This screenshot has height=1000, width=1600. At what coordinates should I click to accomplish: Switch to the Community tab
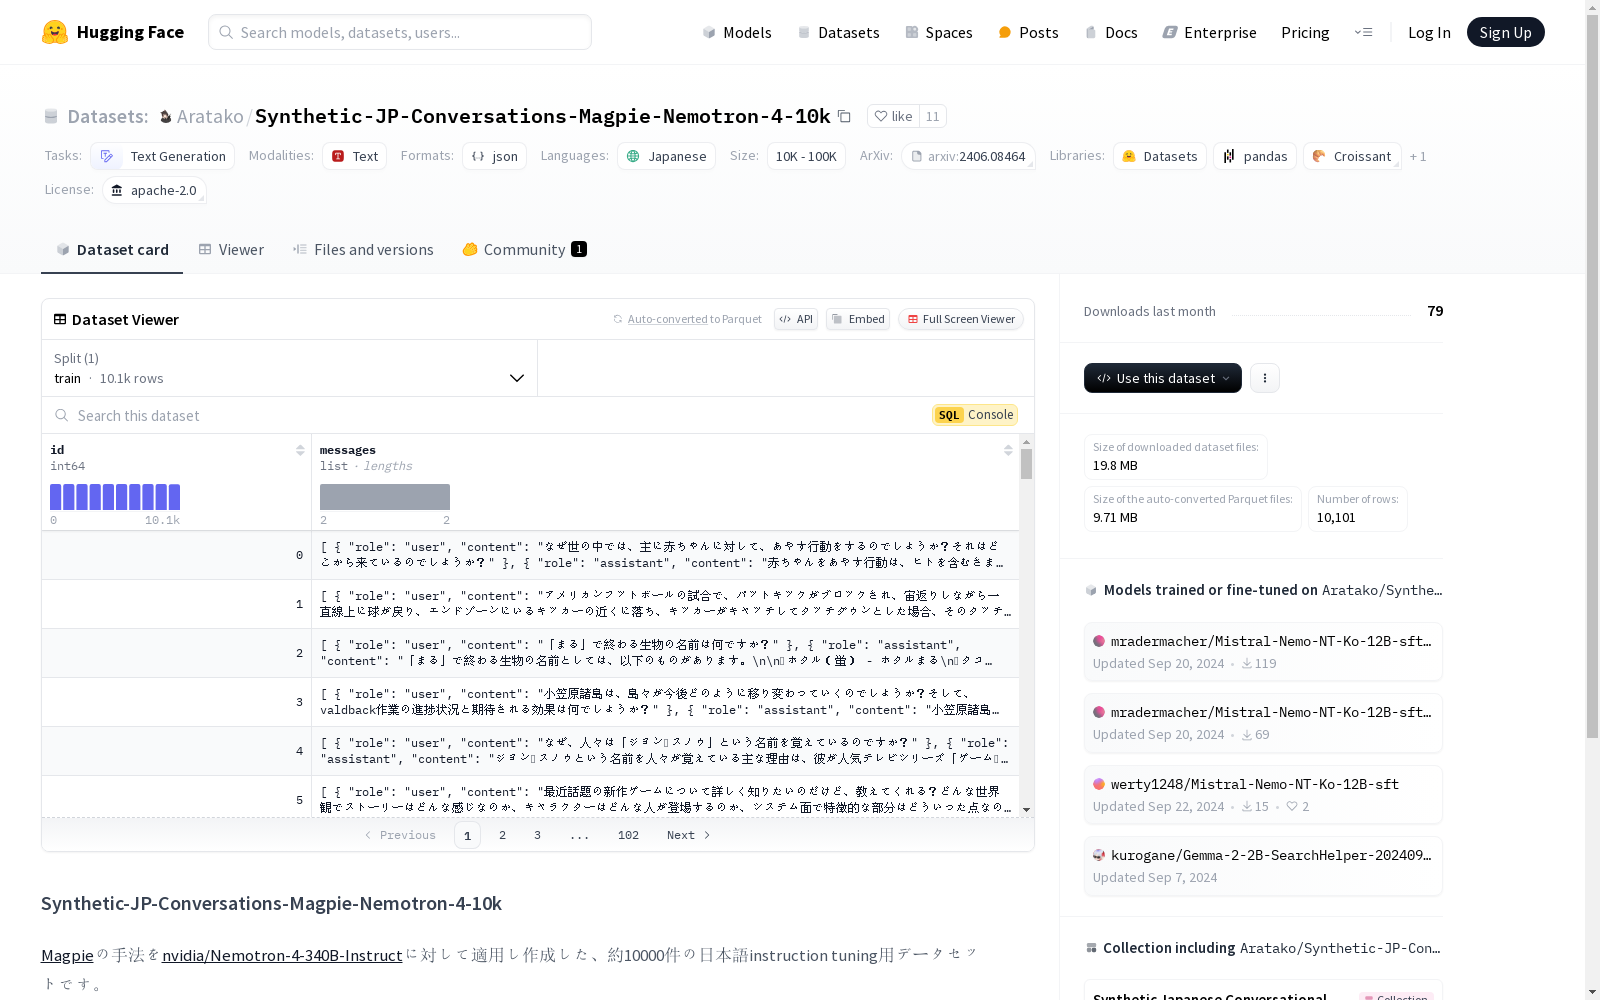pyautogui.click(x=524, y=250)
